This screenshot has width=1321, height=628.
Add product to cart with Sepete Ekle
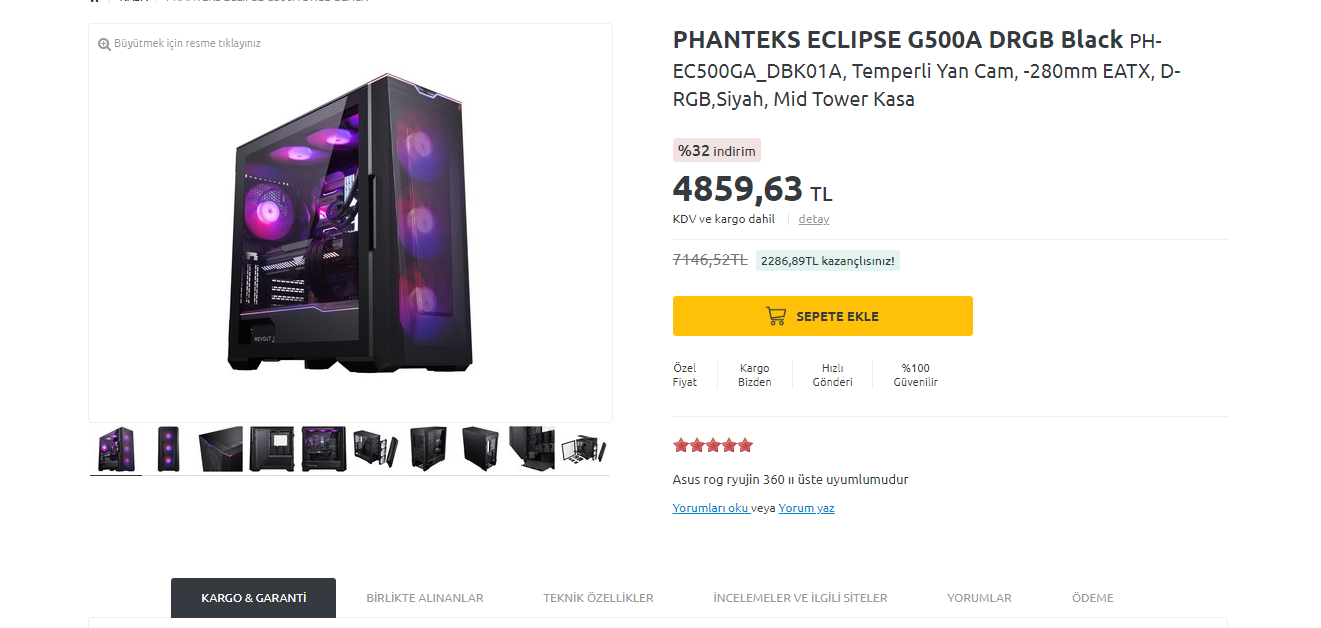[822, 316]
